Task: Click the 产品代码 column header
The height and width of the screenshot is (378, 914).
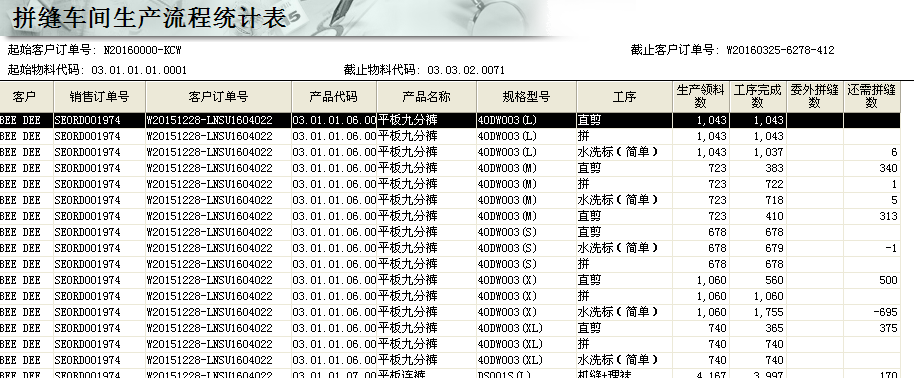Action: coord(334,97)
